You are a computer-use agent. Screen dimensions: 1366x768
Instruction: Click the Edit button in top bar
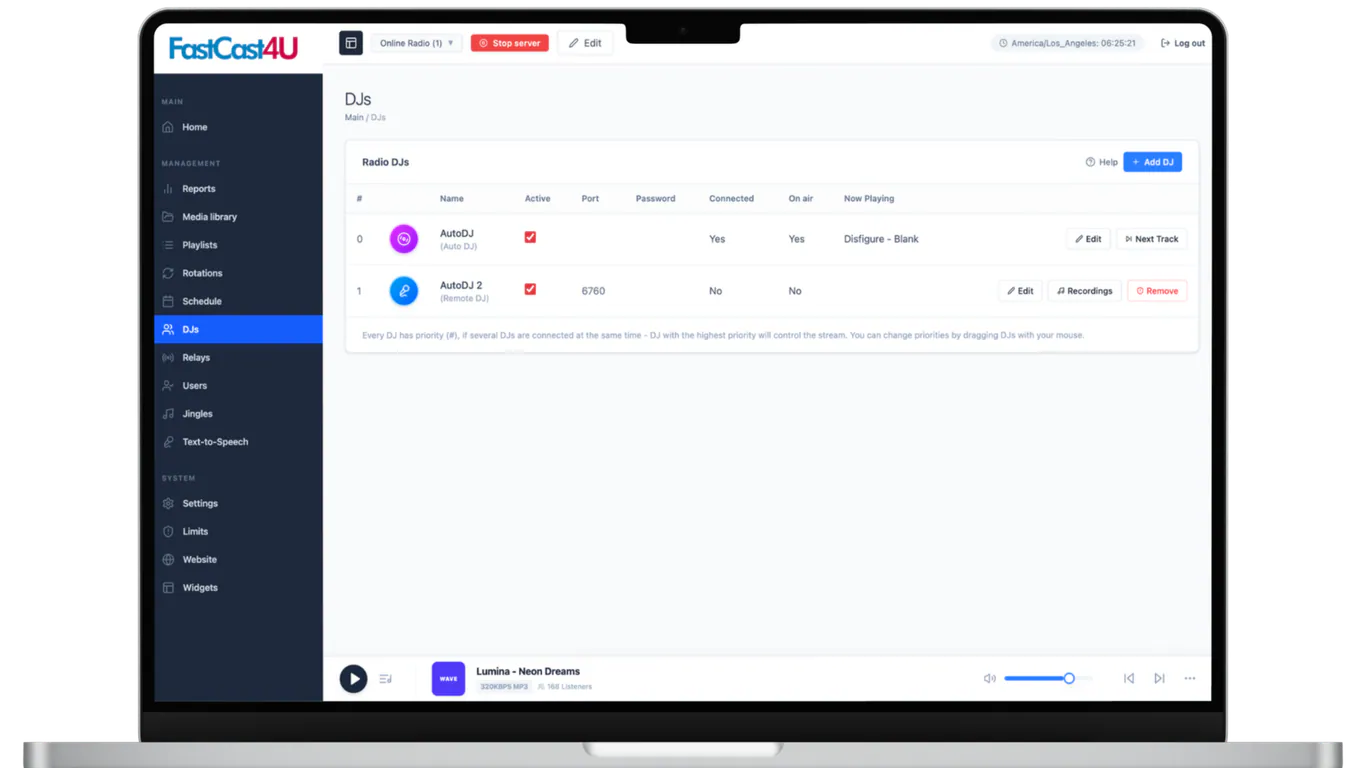click(x=585, y=43)
